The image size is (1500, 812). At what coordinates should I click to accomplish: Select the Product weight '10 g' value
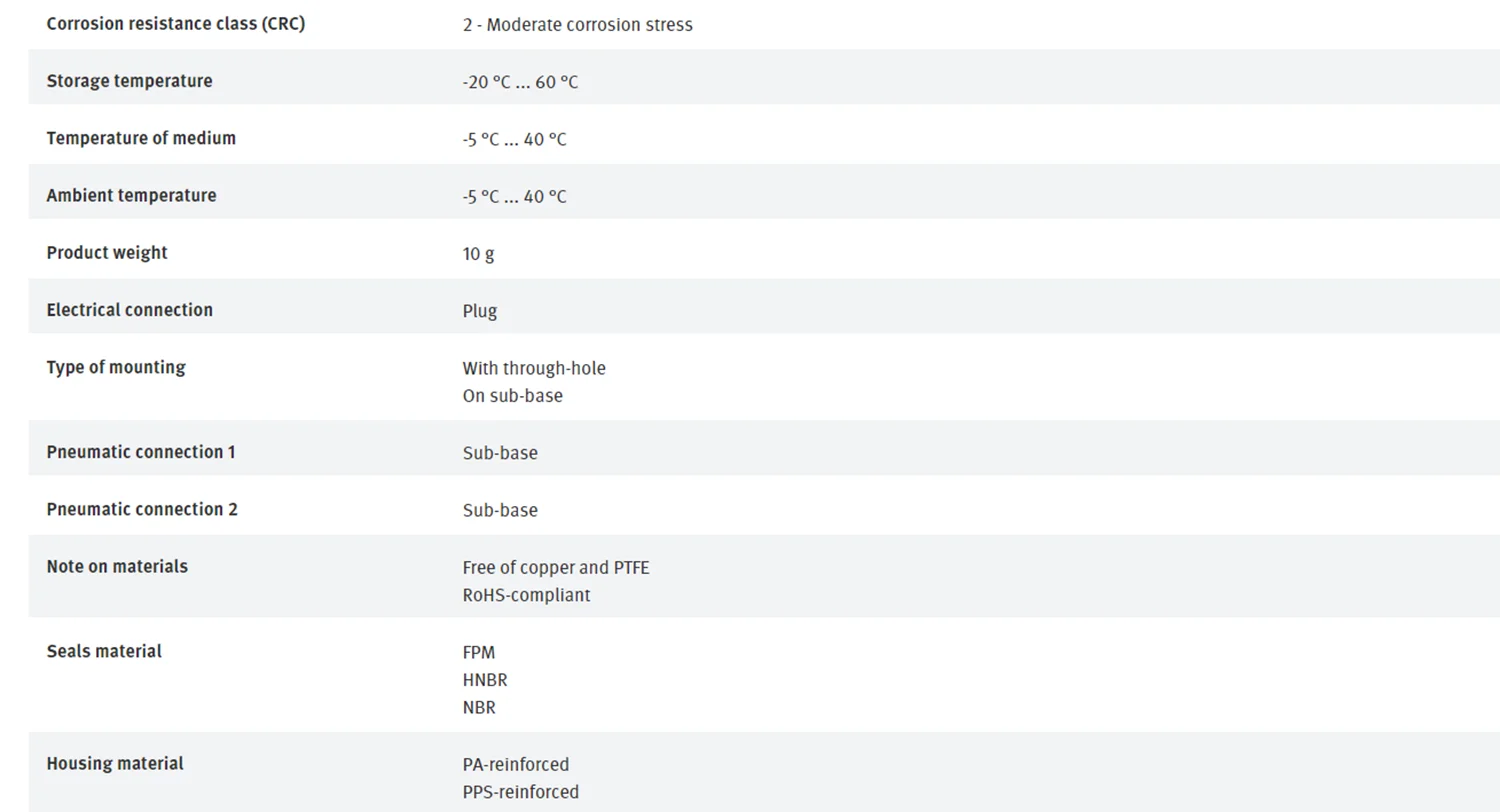478,254
